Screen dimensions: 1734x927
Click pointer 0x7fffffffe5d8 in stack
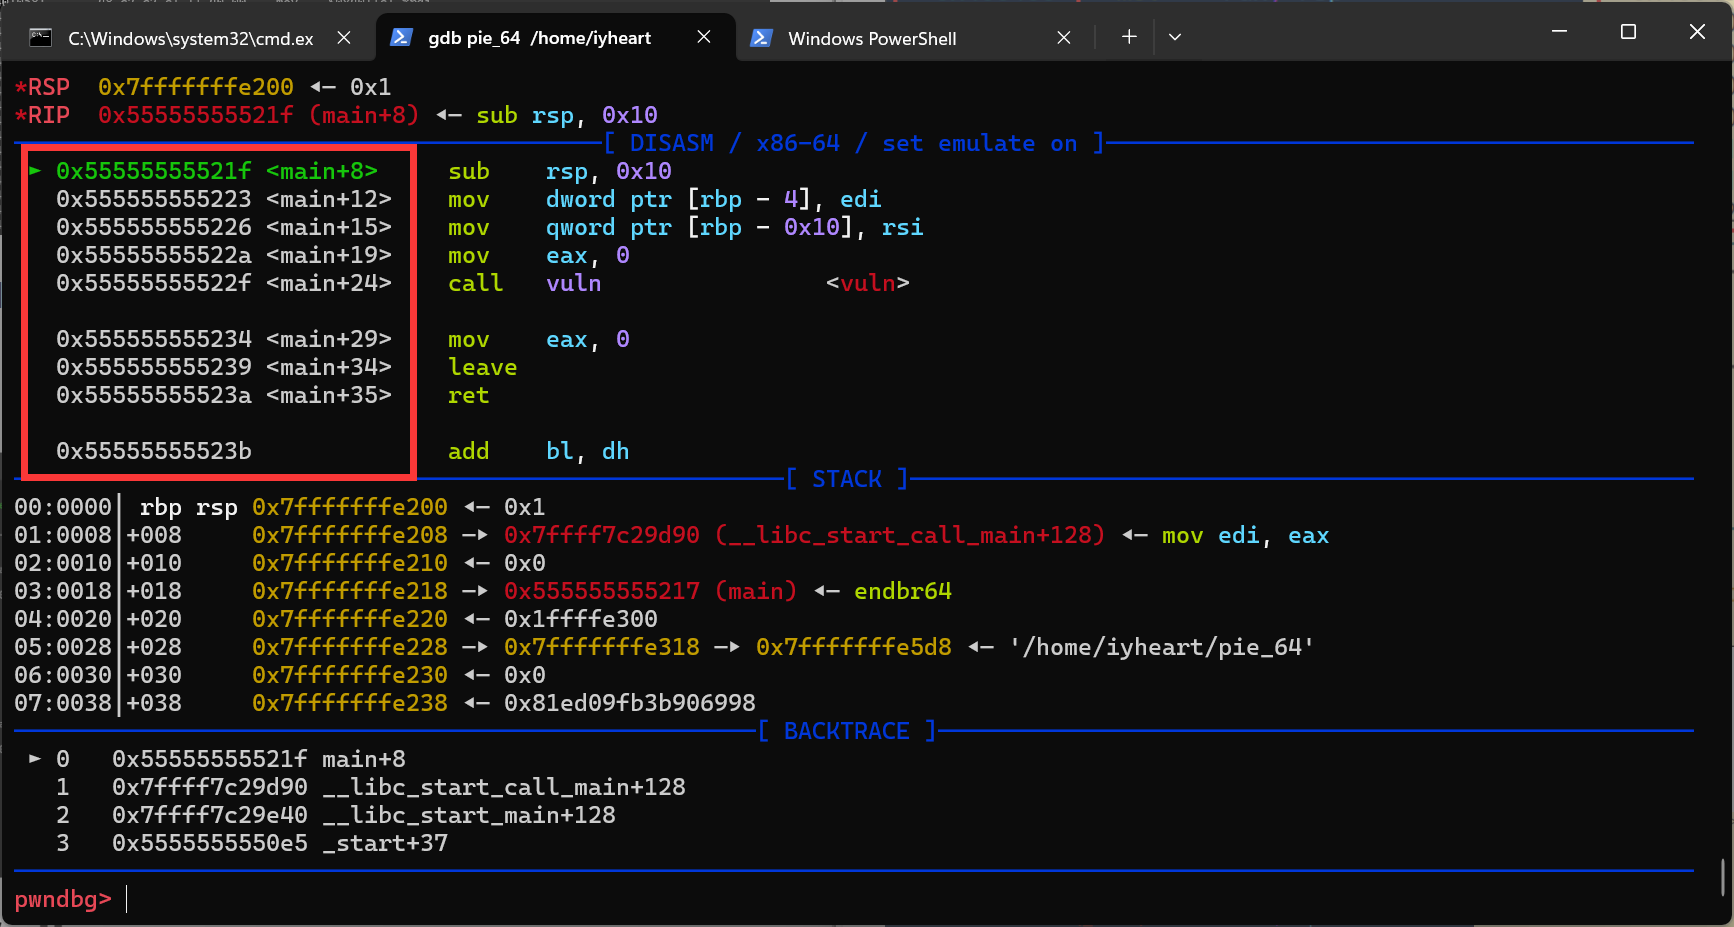tap(854, 647)
